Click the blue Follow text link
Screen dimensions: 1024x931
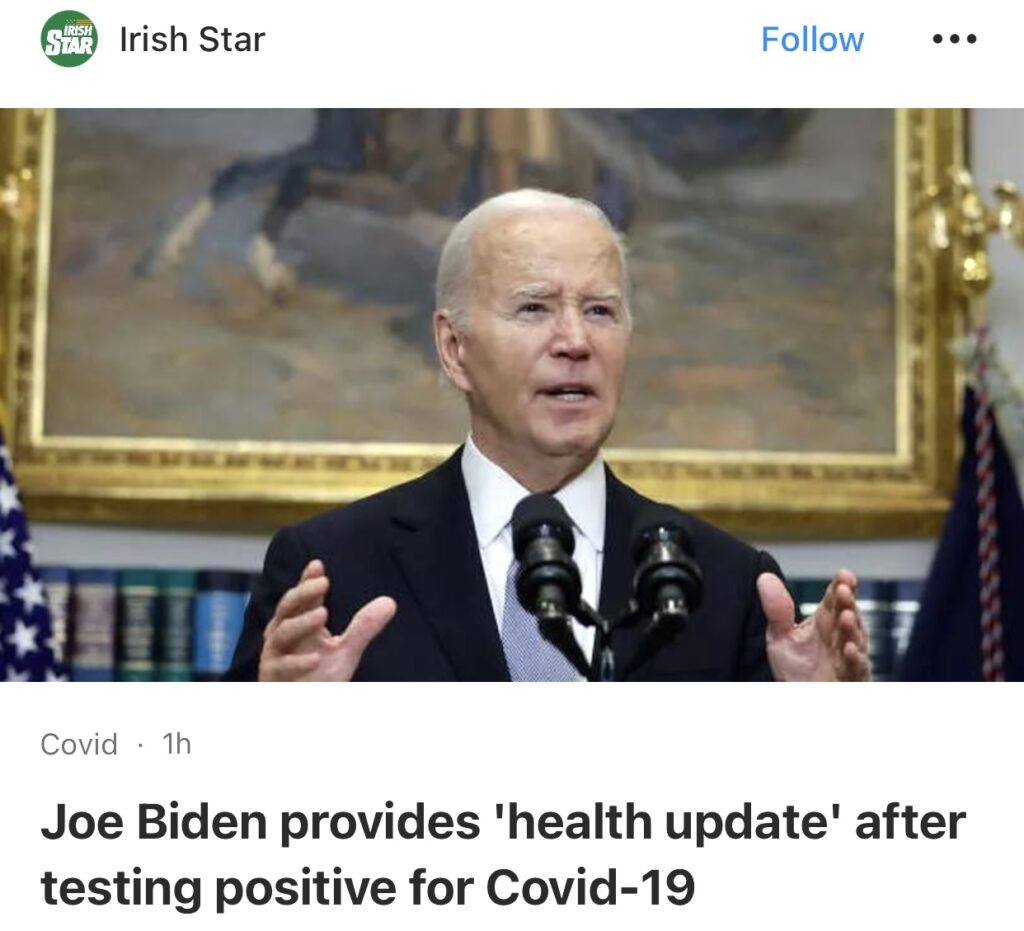[812, 39]
